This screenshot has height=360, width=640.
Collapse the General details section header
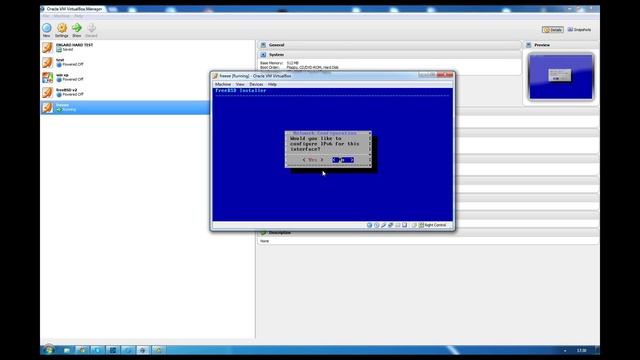click(x=389, y=45)
